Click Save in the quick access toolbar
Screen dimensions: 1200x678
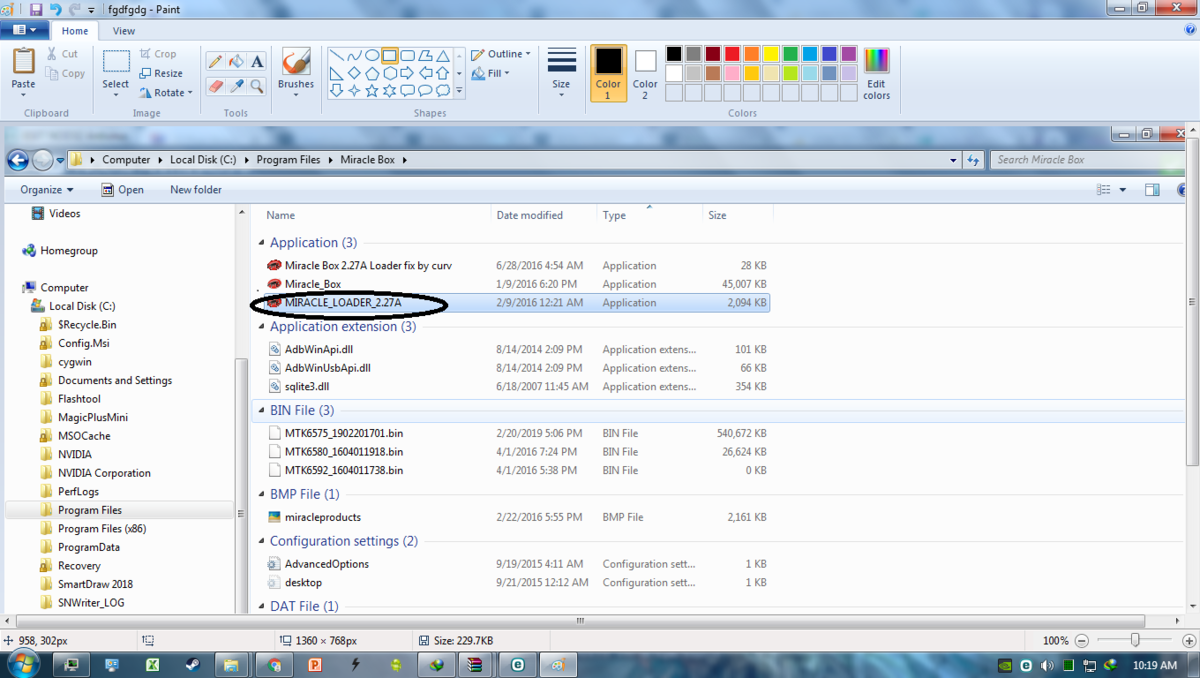click(x=36, y=9)
